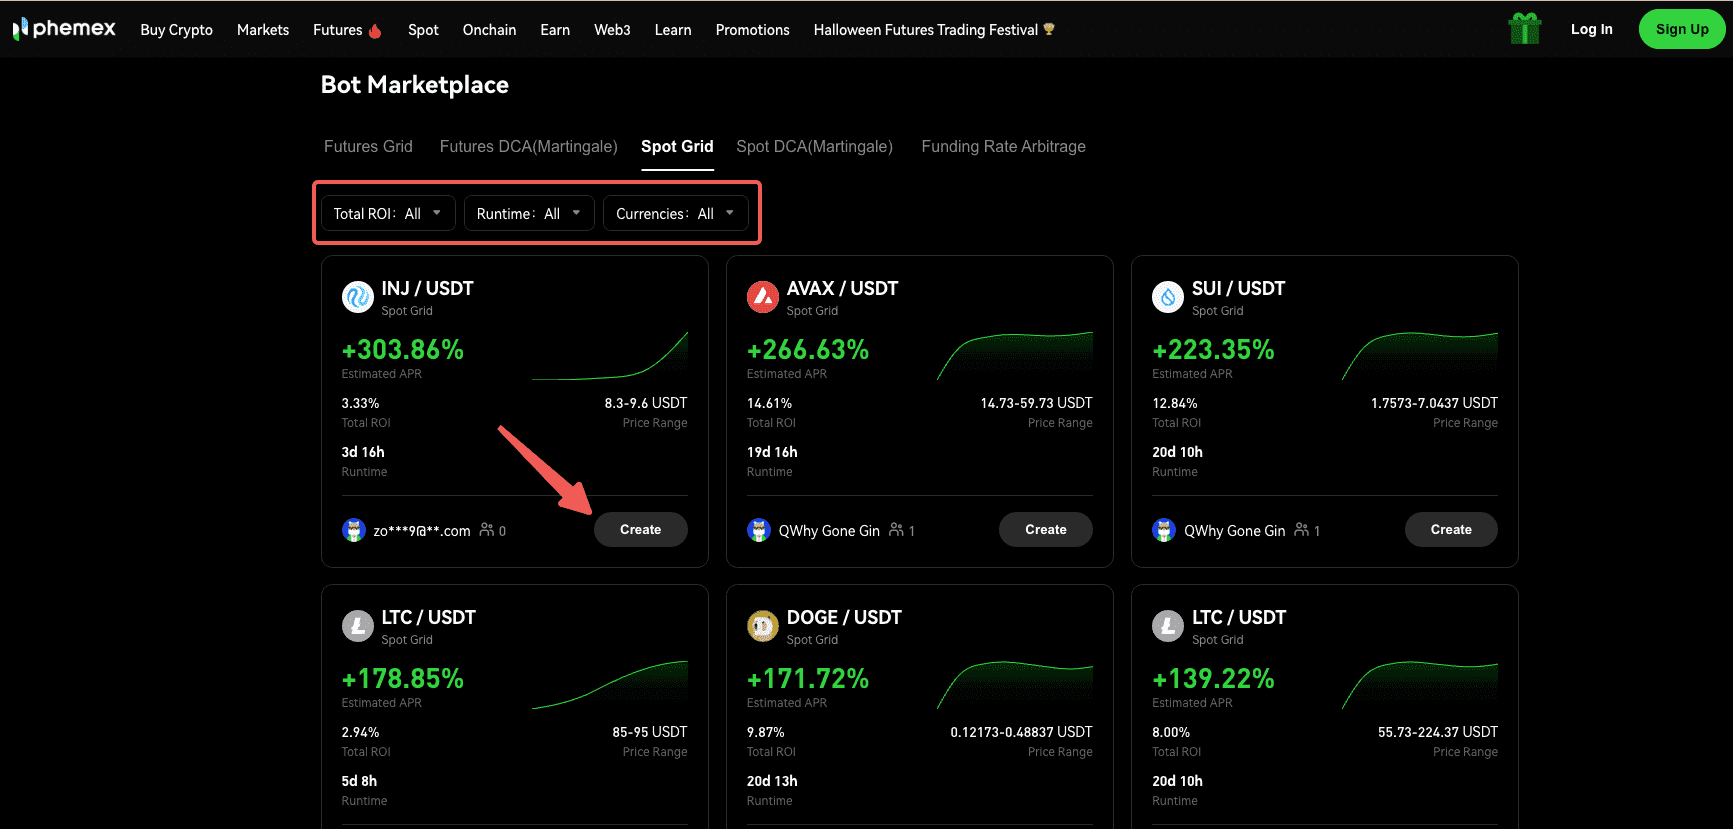Create bot from INJ / USDT card
Viewport: 1733px width, 829px height.
640,530
